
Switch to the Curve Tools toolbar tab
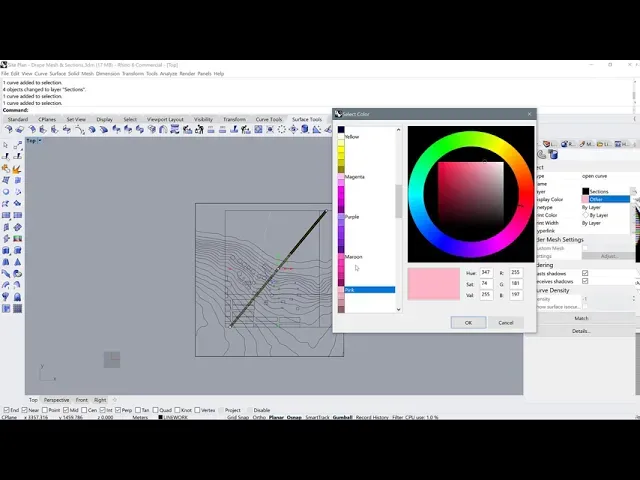coord(269,119)
